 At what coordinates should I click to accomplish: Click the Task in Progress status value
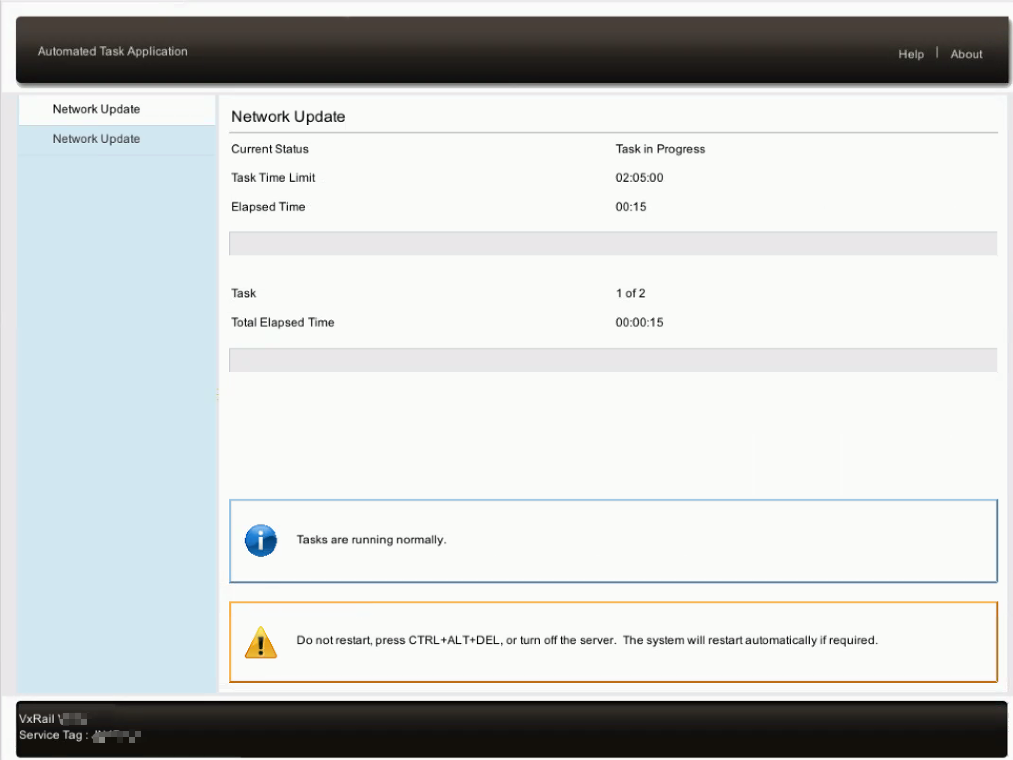point(660,149)
